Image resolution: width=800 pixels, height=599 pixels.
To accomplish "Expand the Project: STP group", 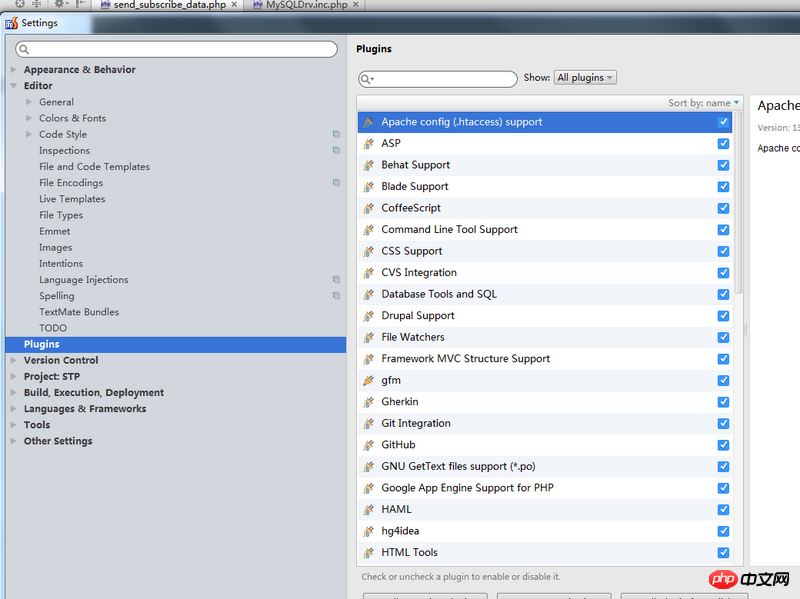I will (14, 377).
